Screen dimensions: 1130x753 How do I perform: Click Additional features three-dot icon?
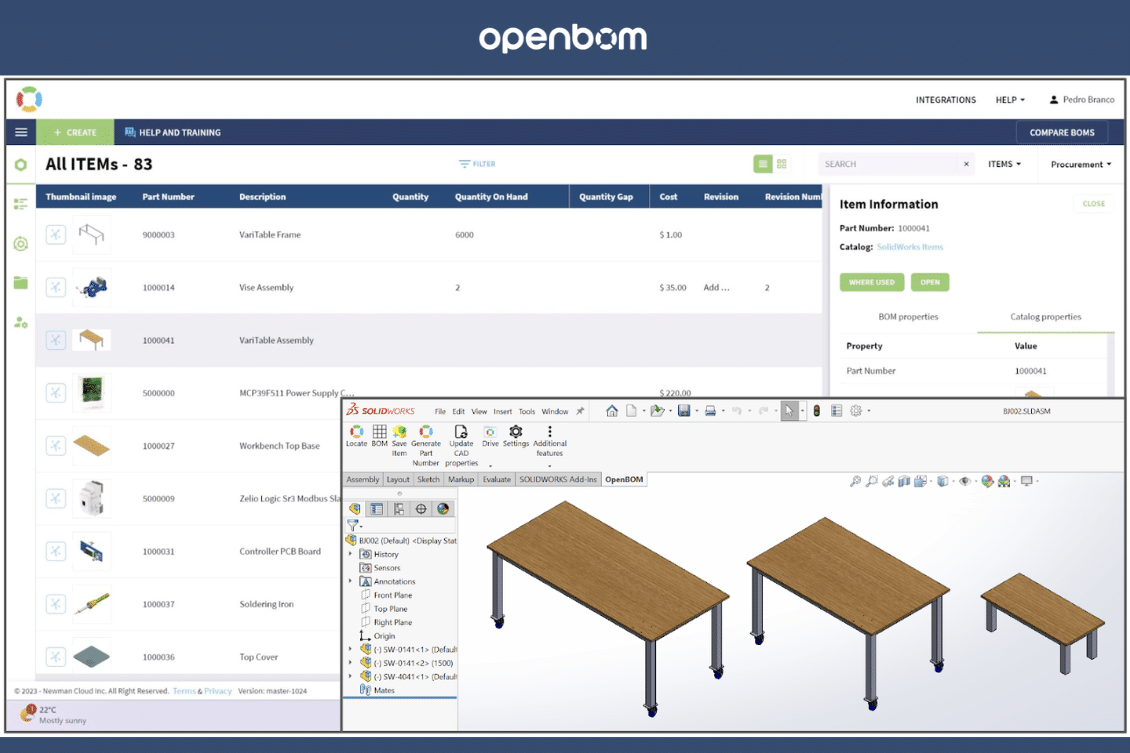click(x=549, y=432)
